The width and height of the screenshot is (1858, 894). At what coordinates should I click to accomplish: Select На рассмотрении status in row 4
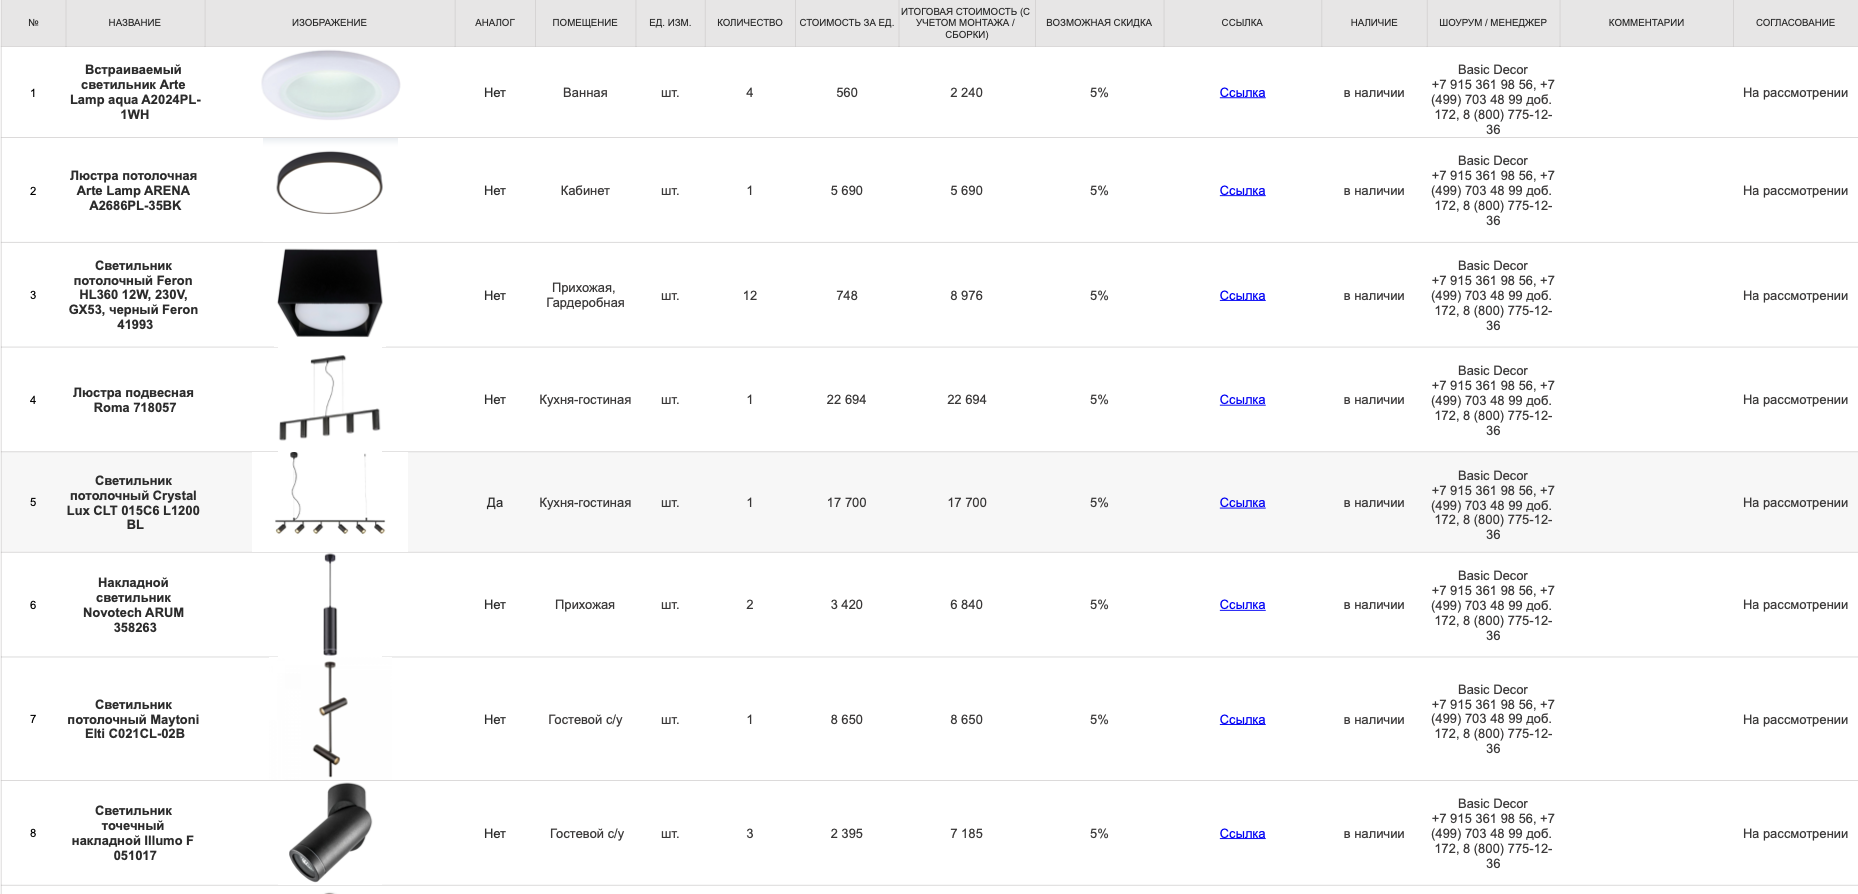coord(1795,399)
